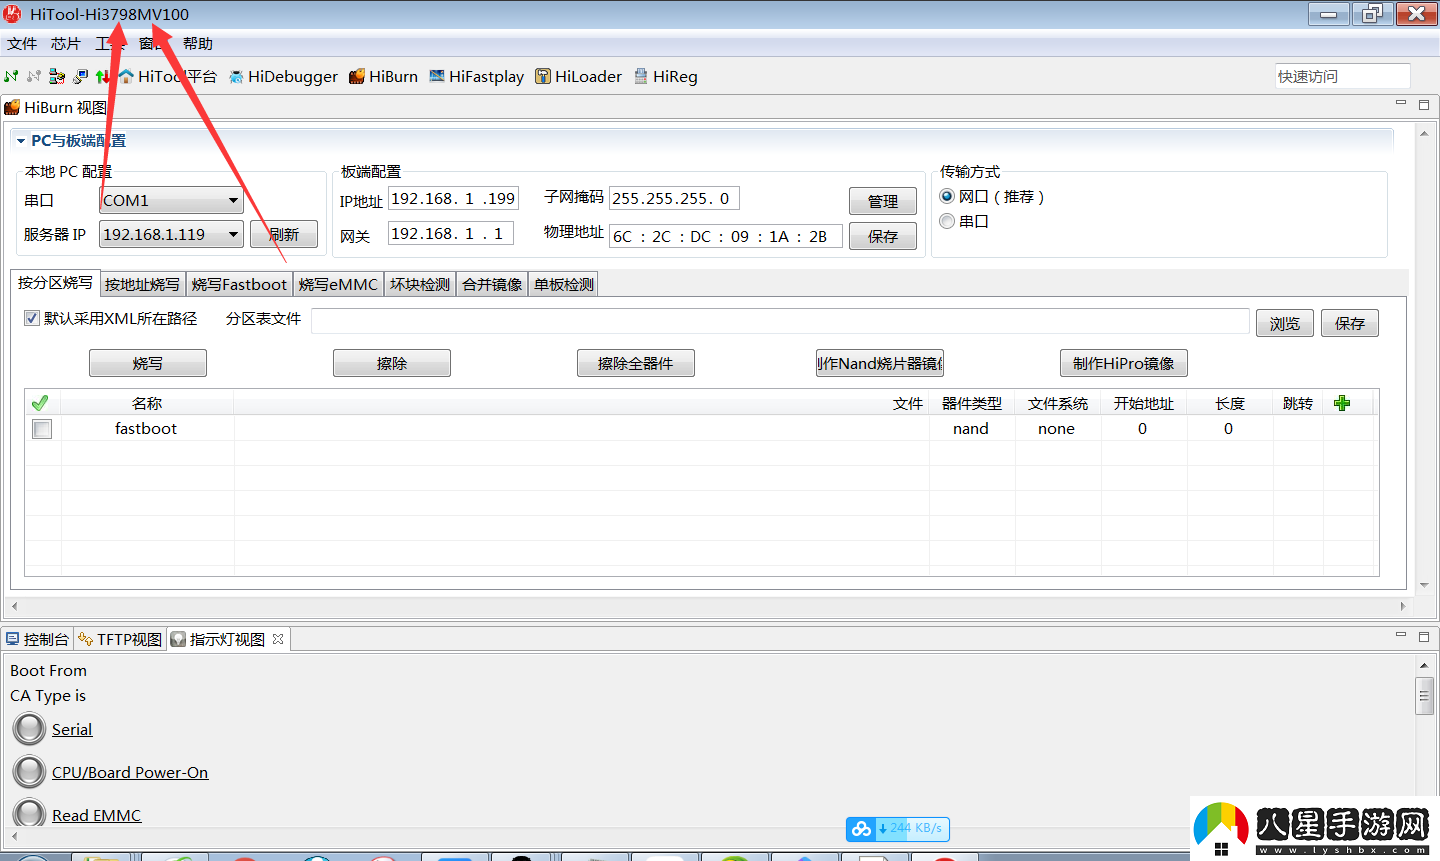Open the 芯片 menu
The height and width of the screenshot is (861, 1440).
65,43
